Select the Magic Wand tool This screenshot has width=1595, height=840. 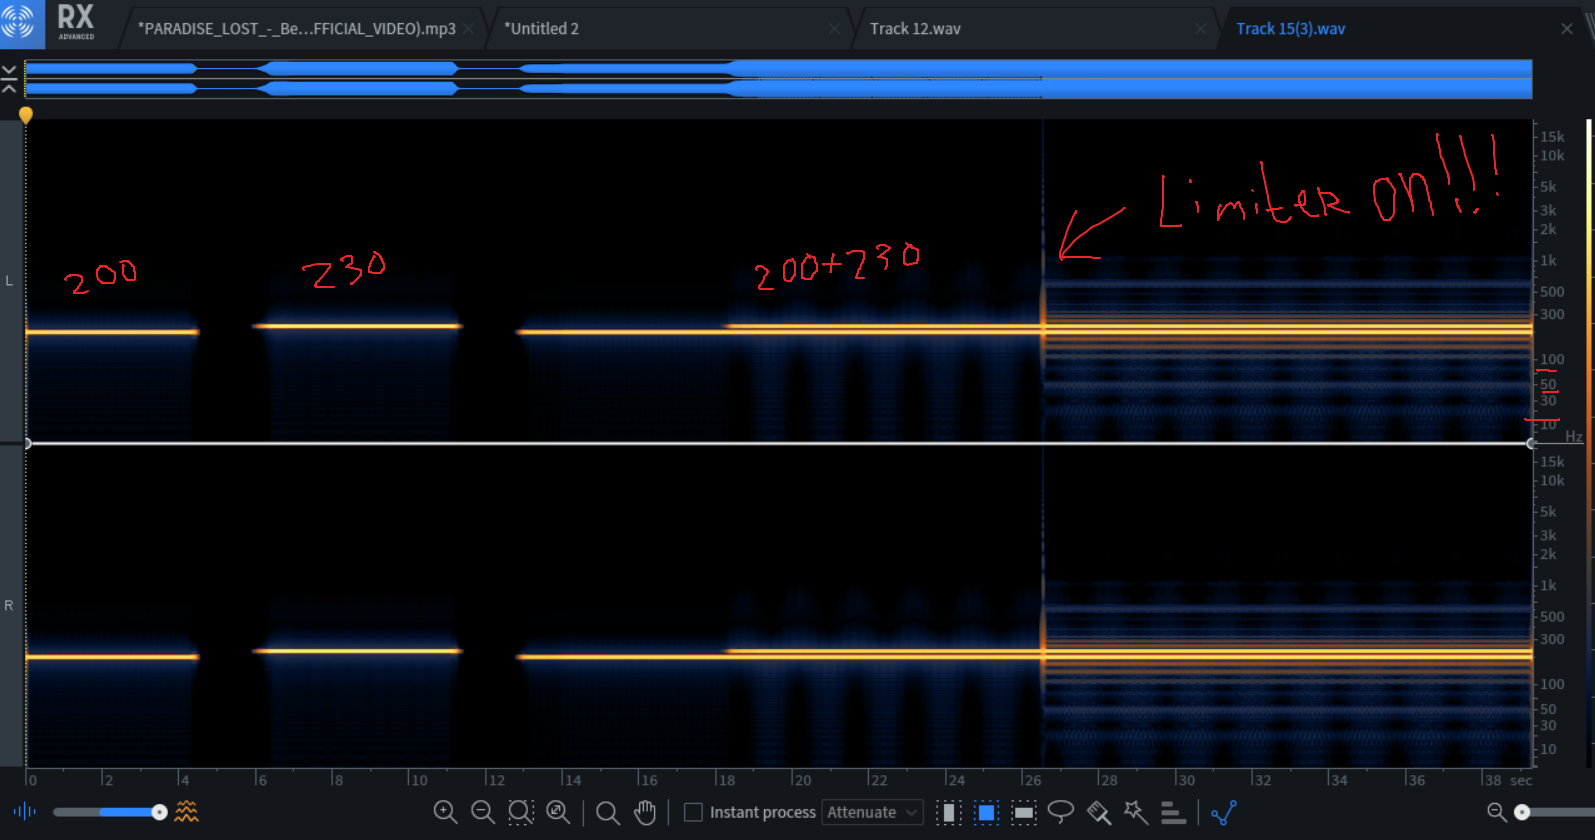click(1136, 812)
